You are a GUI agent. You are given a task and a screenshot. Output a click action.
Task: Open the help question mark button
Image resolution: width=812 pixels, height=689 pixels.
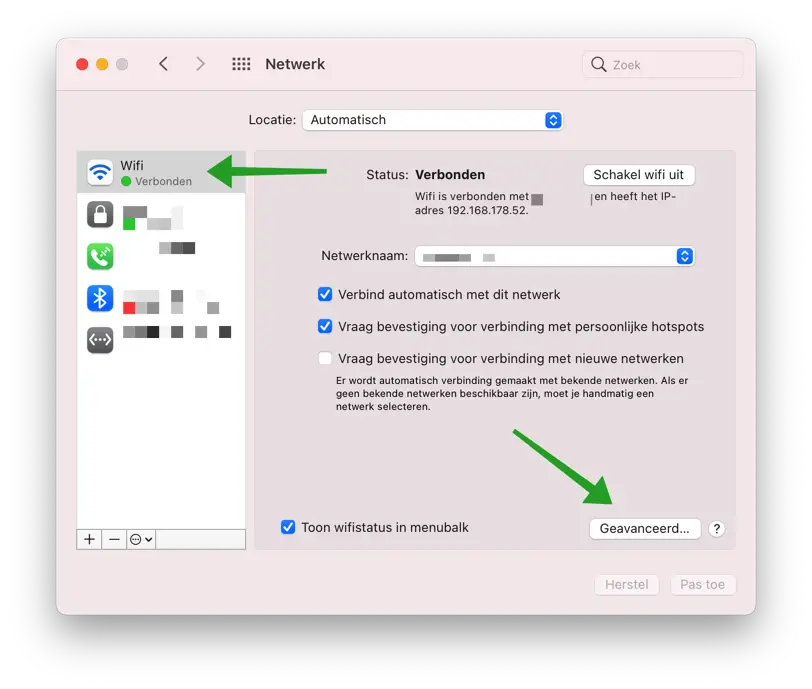pos(717,529)
